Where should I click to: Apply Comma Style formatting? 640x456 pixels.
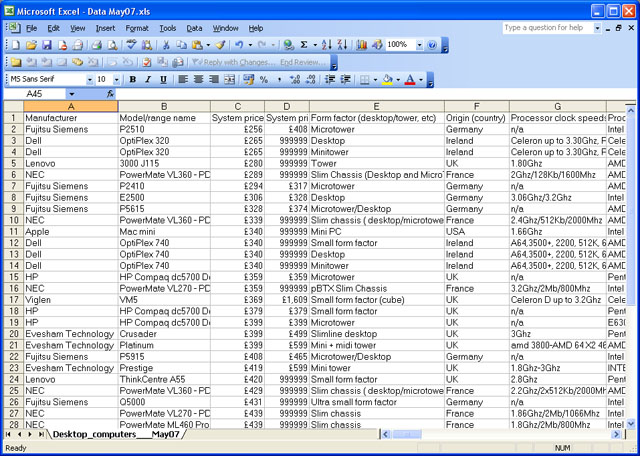pos(279,80)
